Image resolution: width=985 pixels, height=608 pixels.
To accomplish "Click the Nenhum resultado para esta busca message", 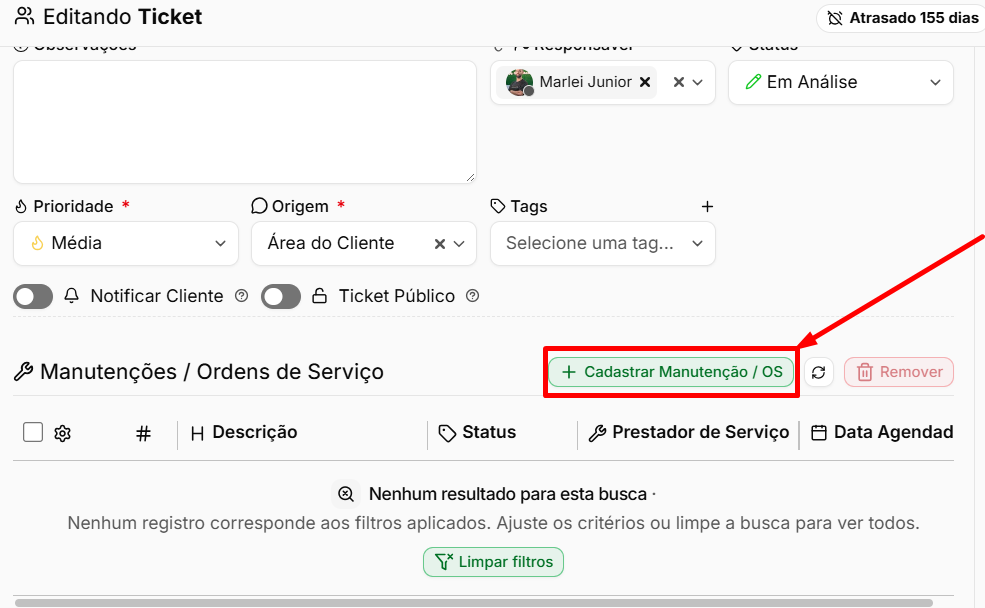I will point(508,494).
